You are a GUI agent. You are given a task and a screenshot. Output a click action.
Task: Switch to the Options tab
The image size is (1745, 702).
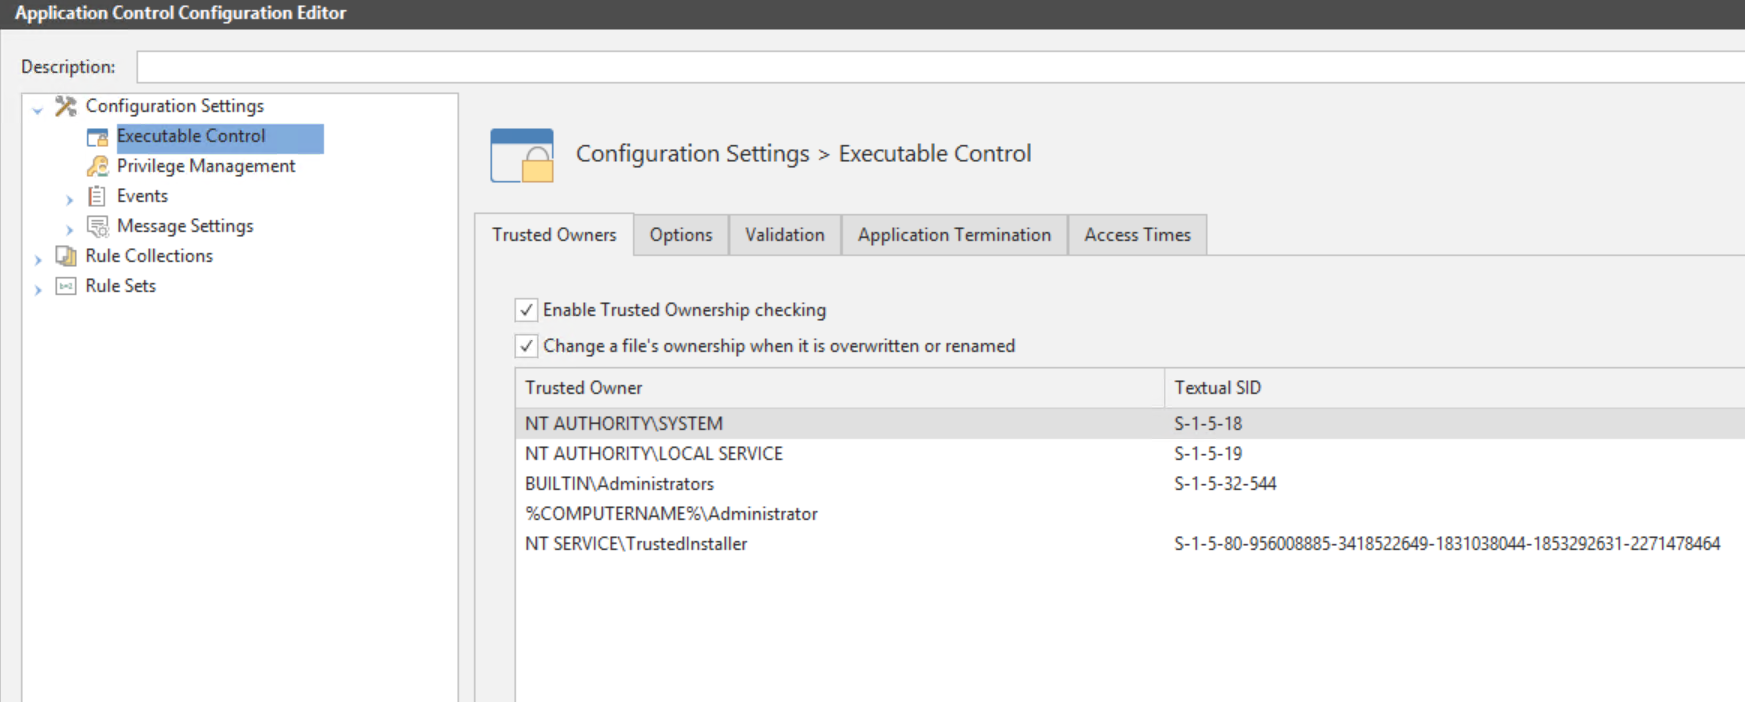681,235
